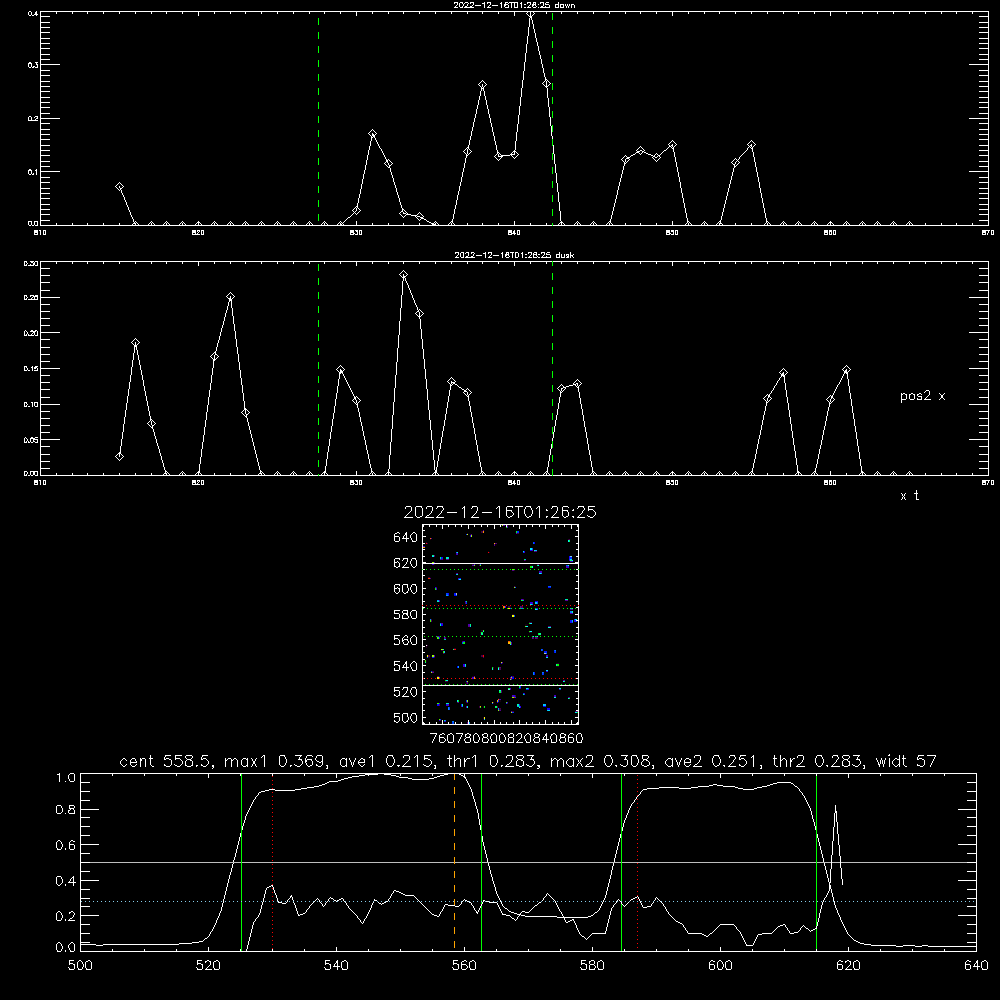Click dusk plot peak diamond near 0.25

pos(230,297)
